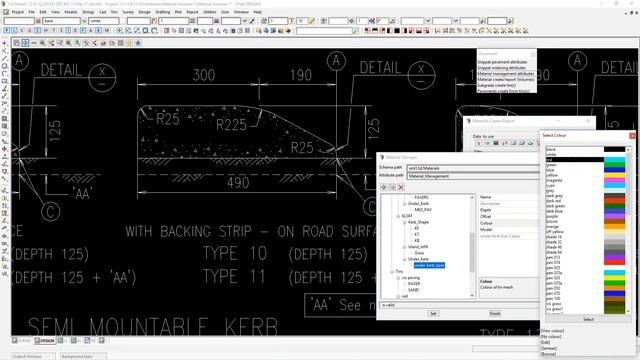Open the Drafting menu
The height and width of the screenshot is (360, 640).
point(163,12)
